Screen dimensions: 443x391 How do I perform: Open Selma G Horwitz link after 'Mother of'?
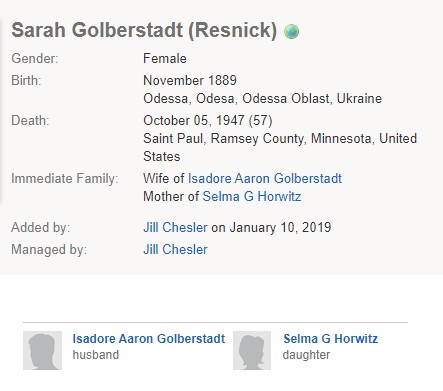[x=252, y=197]
